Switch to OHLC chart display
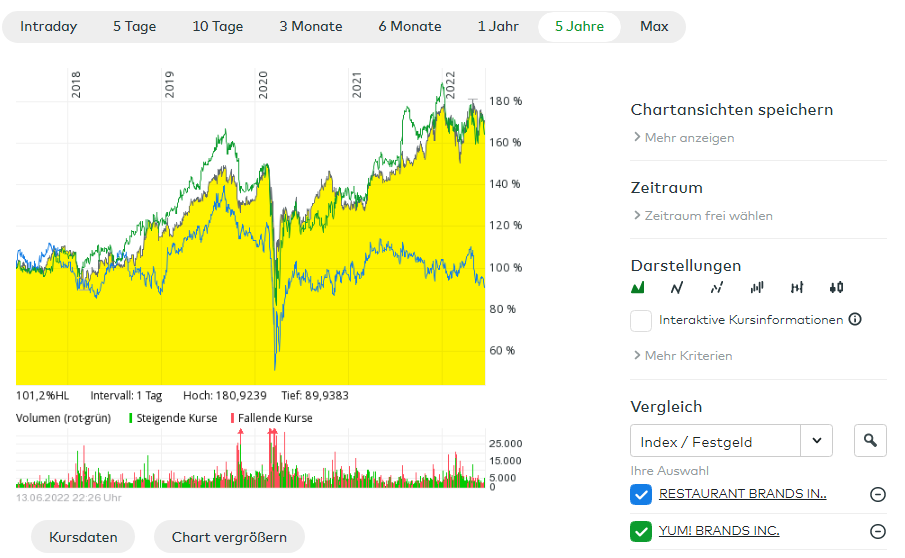This screenshot has width=905, height=558. click(x=797, y=288)
